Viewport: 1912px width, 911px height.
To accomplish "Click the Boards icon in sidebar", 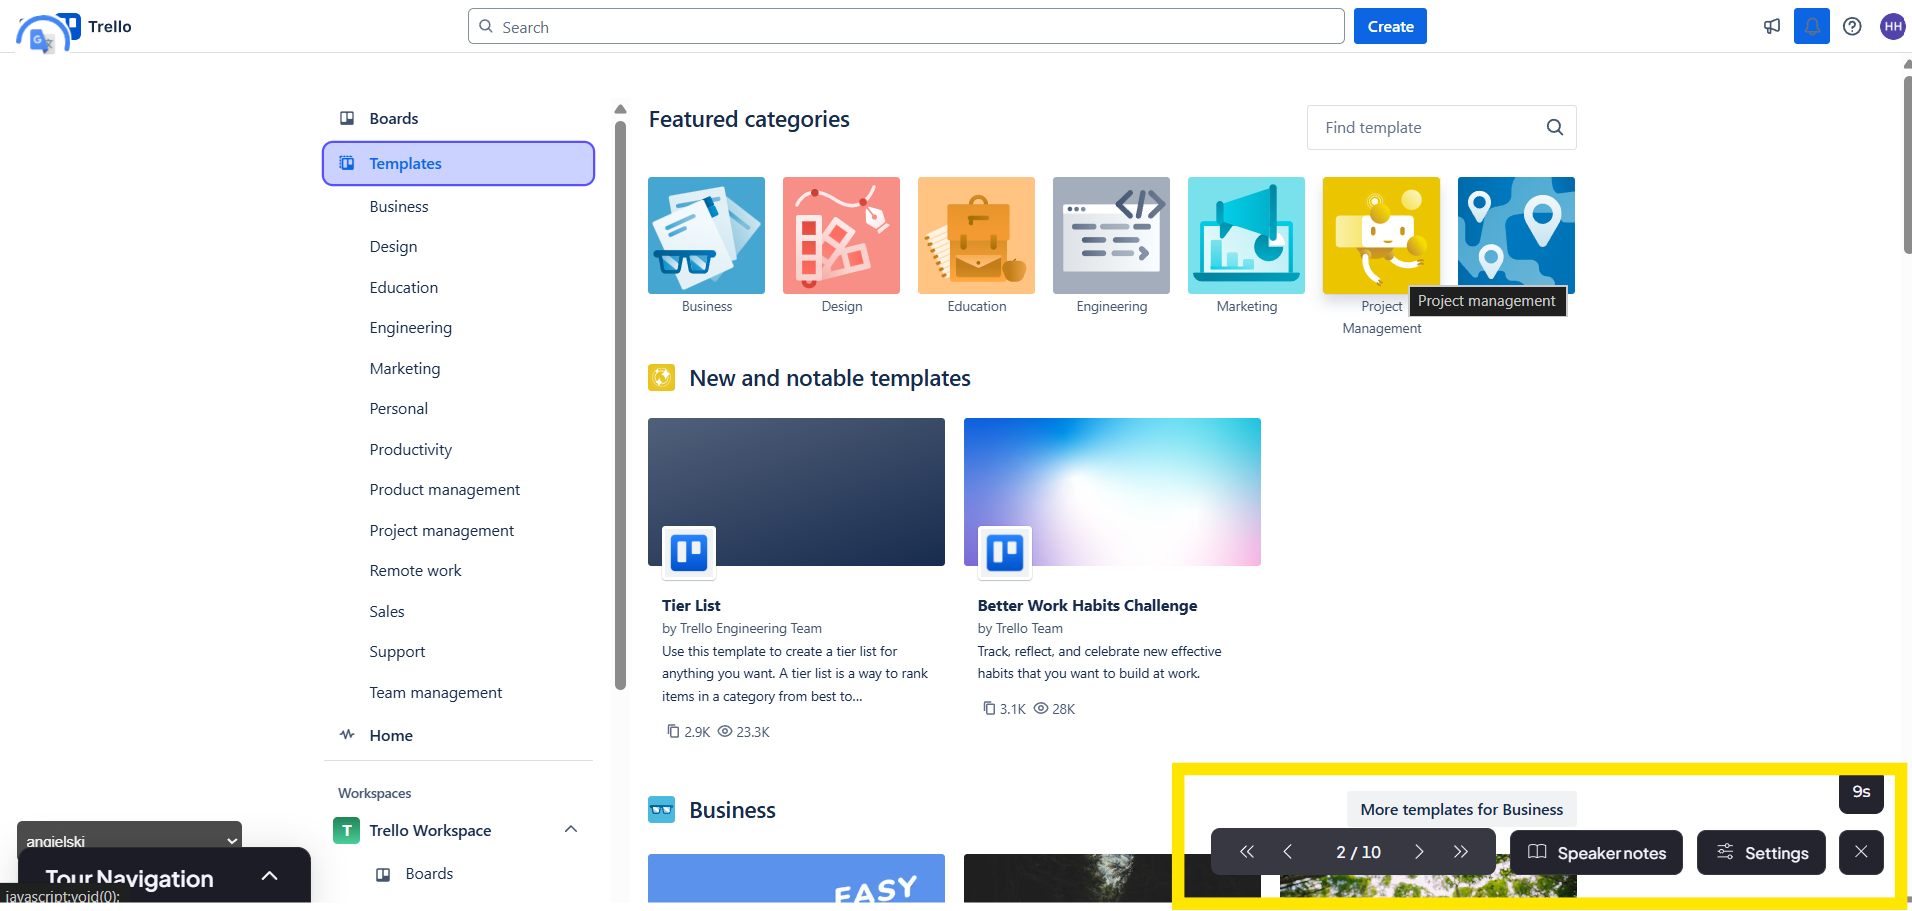I will [347, 118].
